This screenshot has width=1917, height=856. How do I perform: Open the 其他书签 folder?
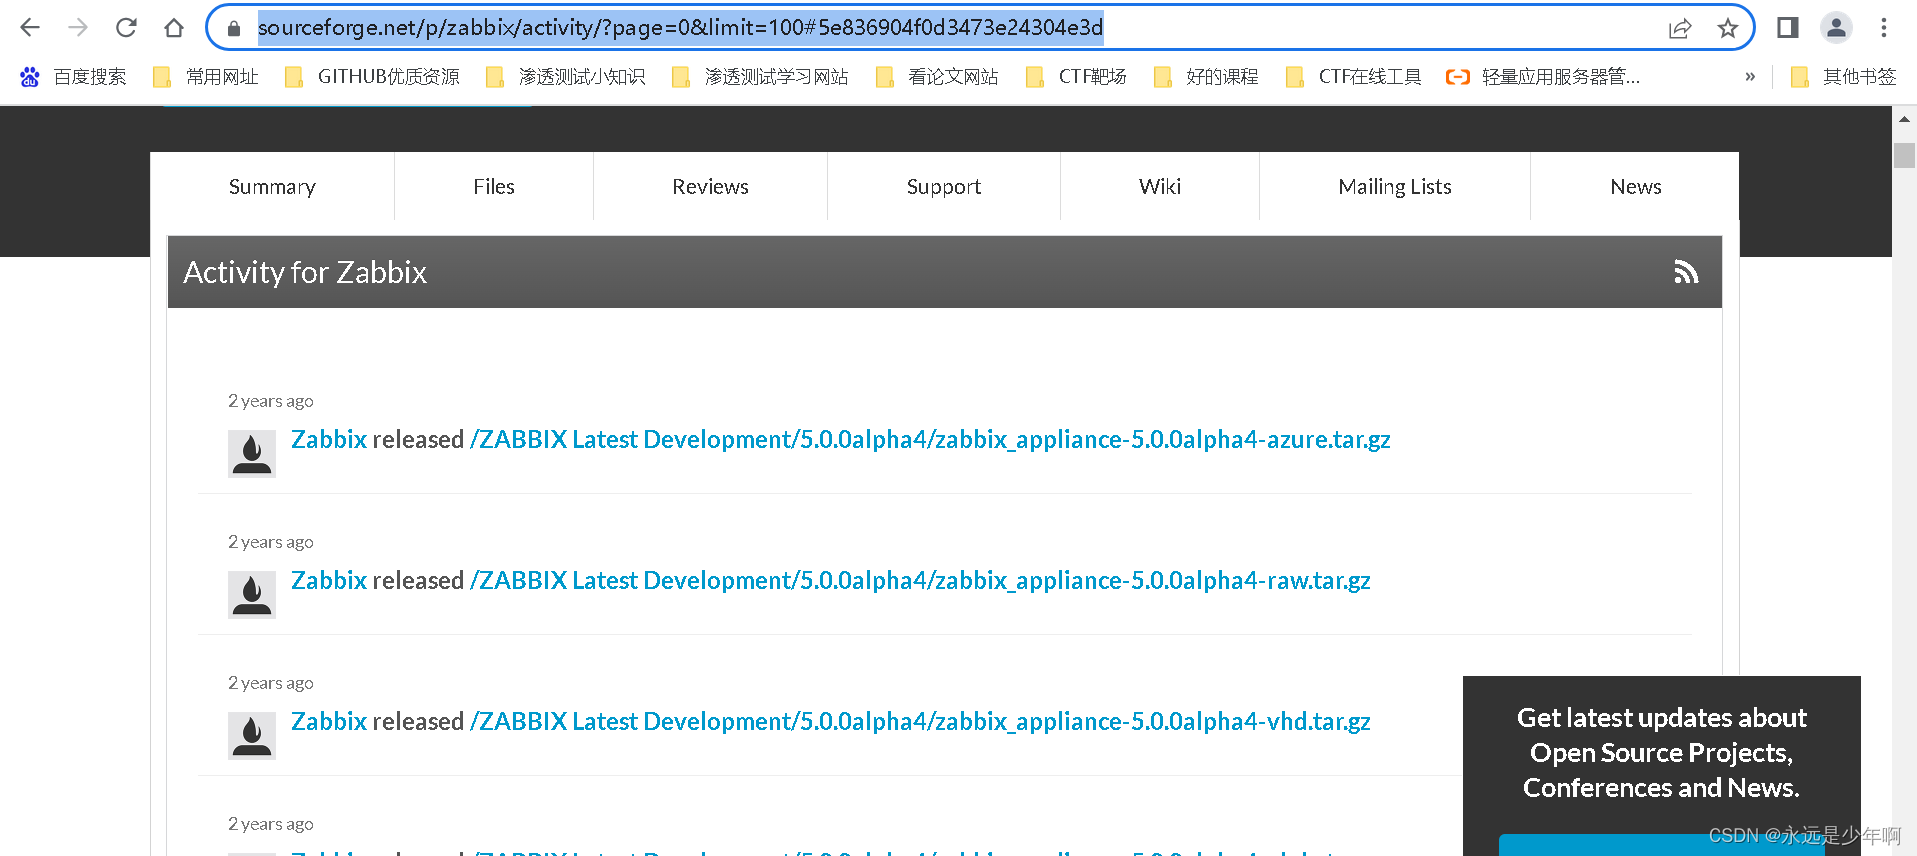1843,77
